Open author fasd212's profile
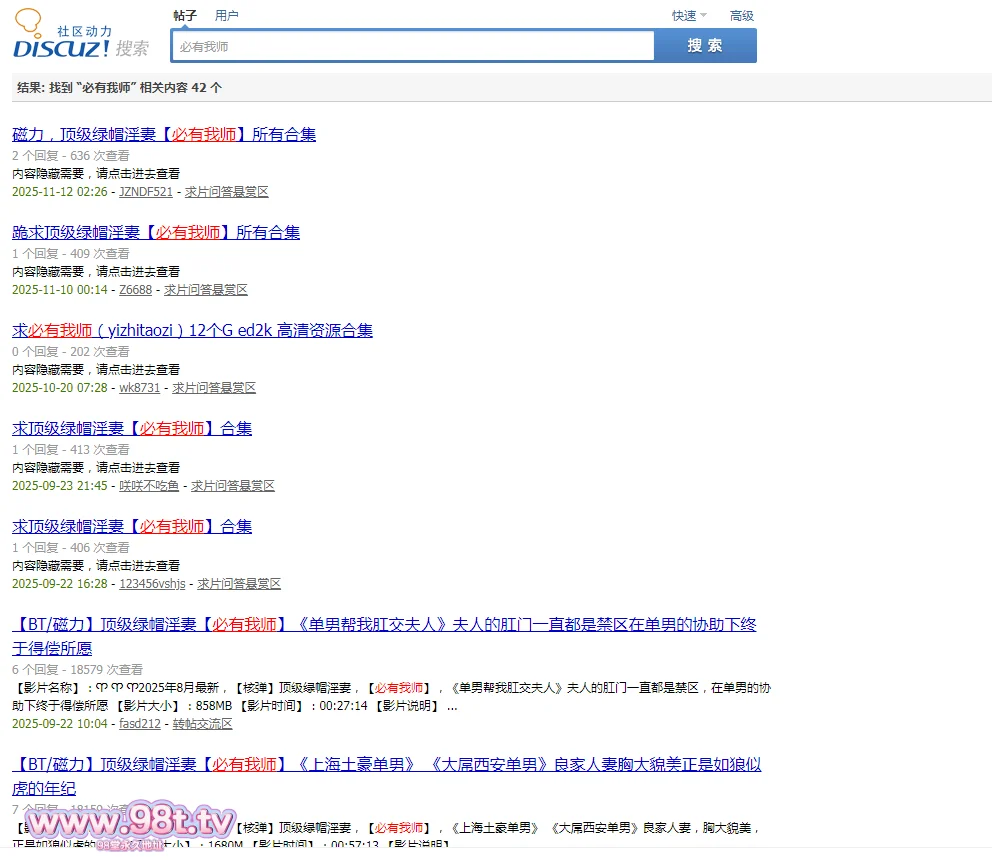 (x=140, y=724)
